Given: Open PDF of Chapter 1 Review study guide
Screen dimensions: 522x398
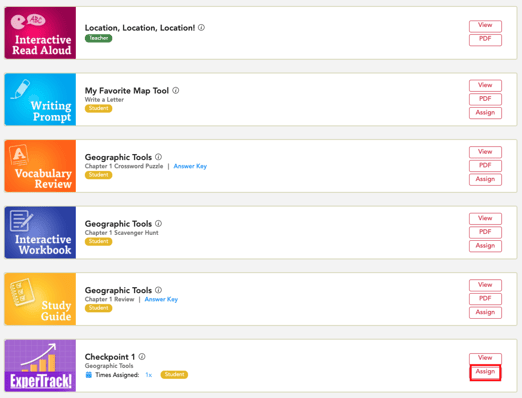Looking at the screenshot, I should 485,299.
